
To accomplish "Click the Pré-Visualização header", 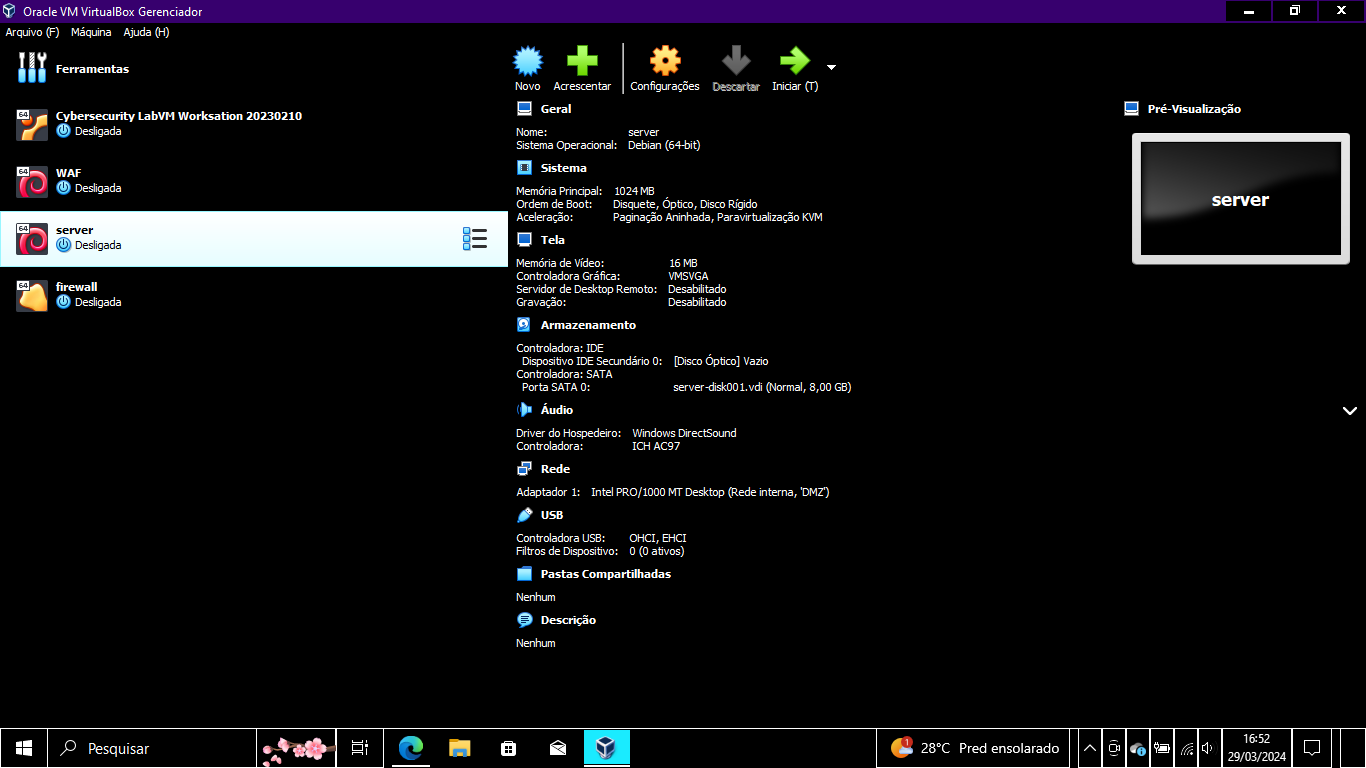I will (x=1194, y=109).
